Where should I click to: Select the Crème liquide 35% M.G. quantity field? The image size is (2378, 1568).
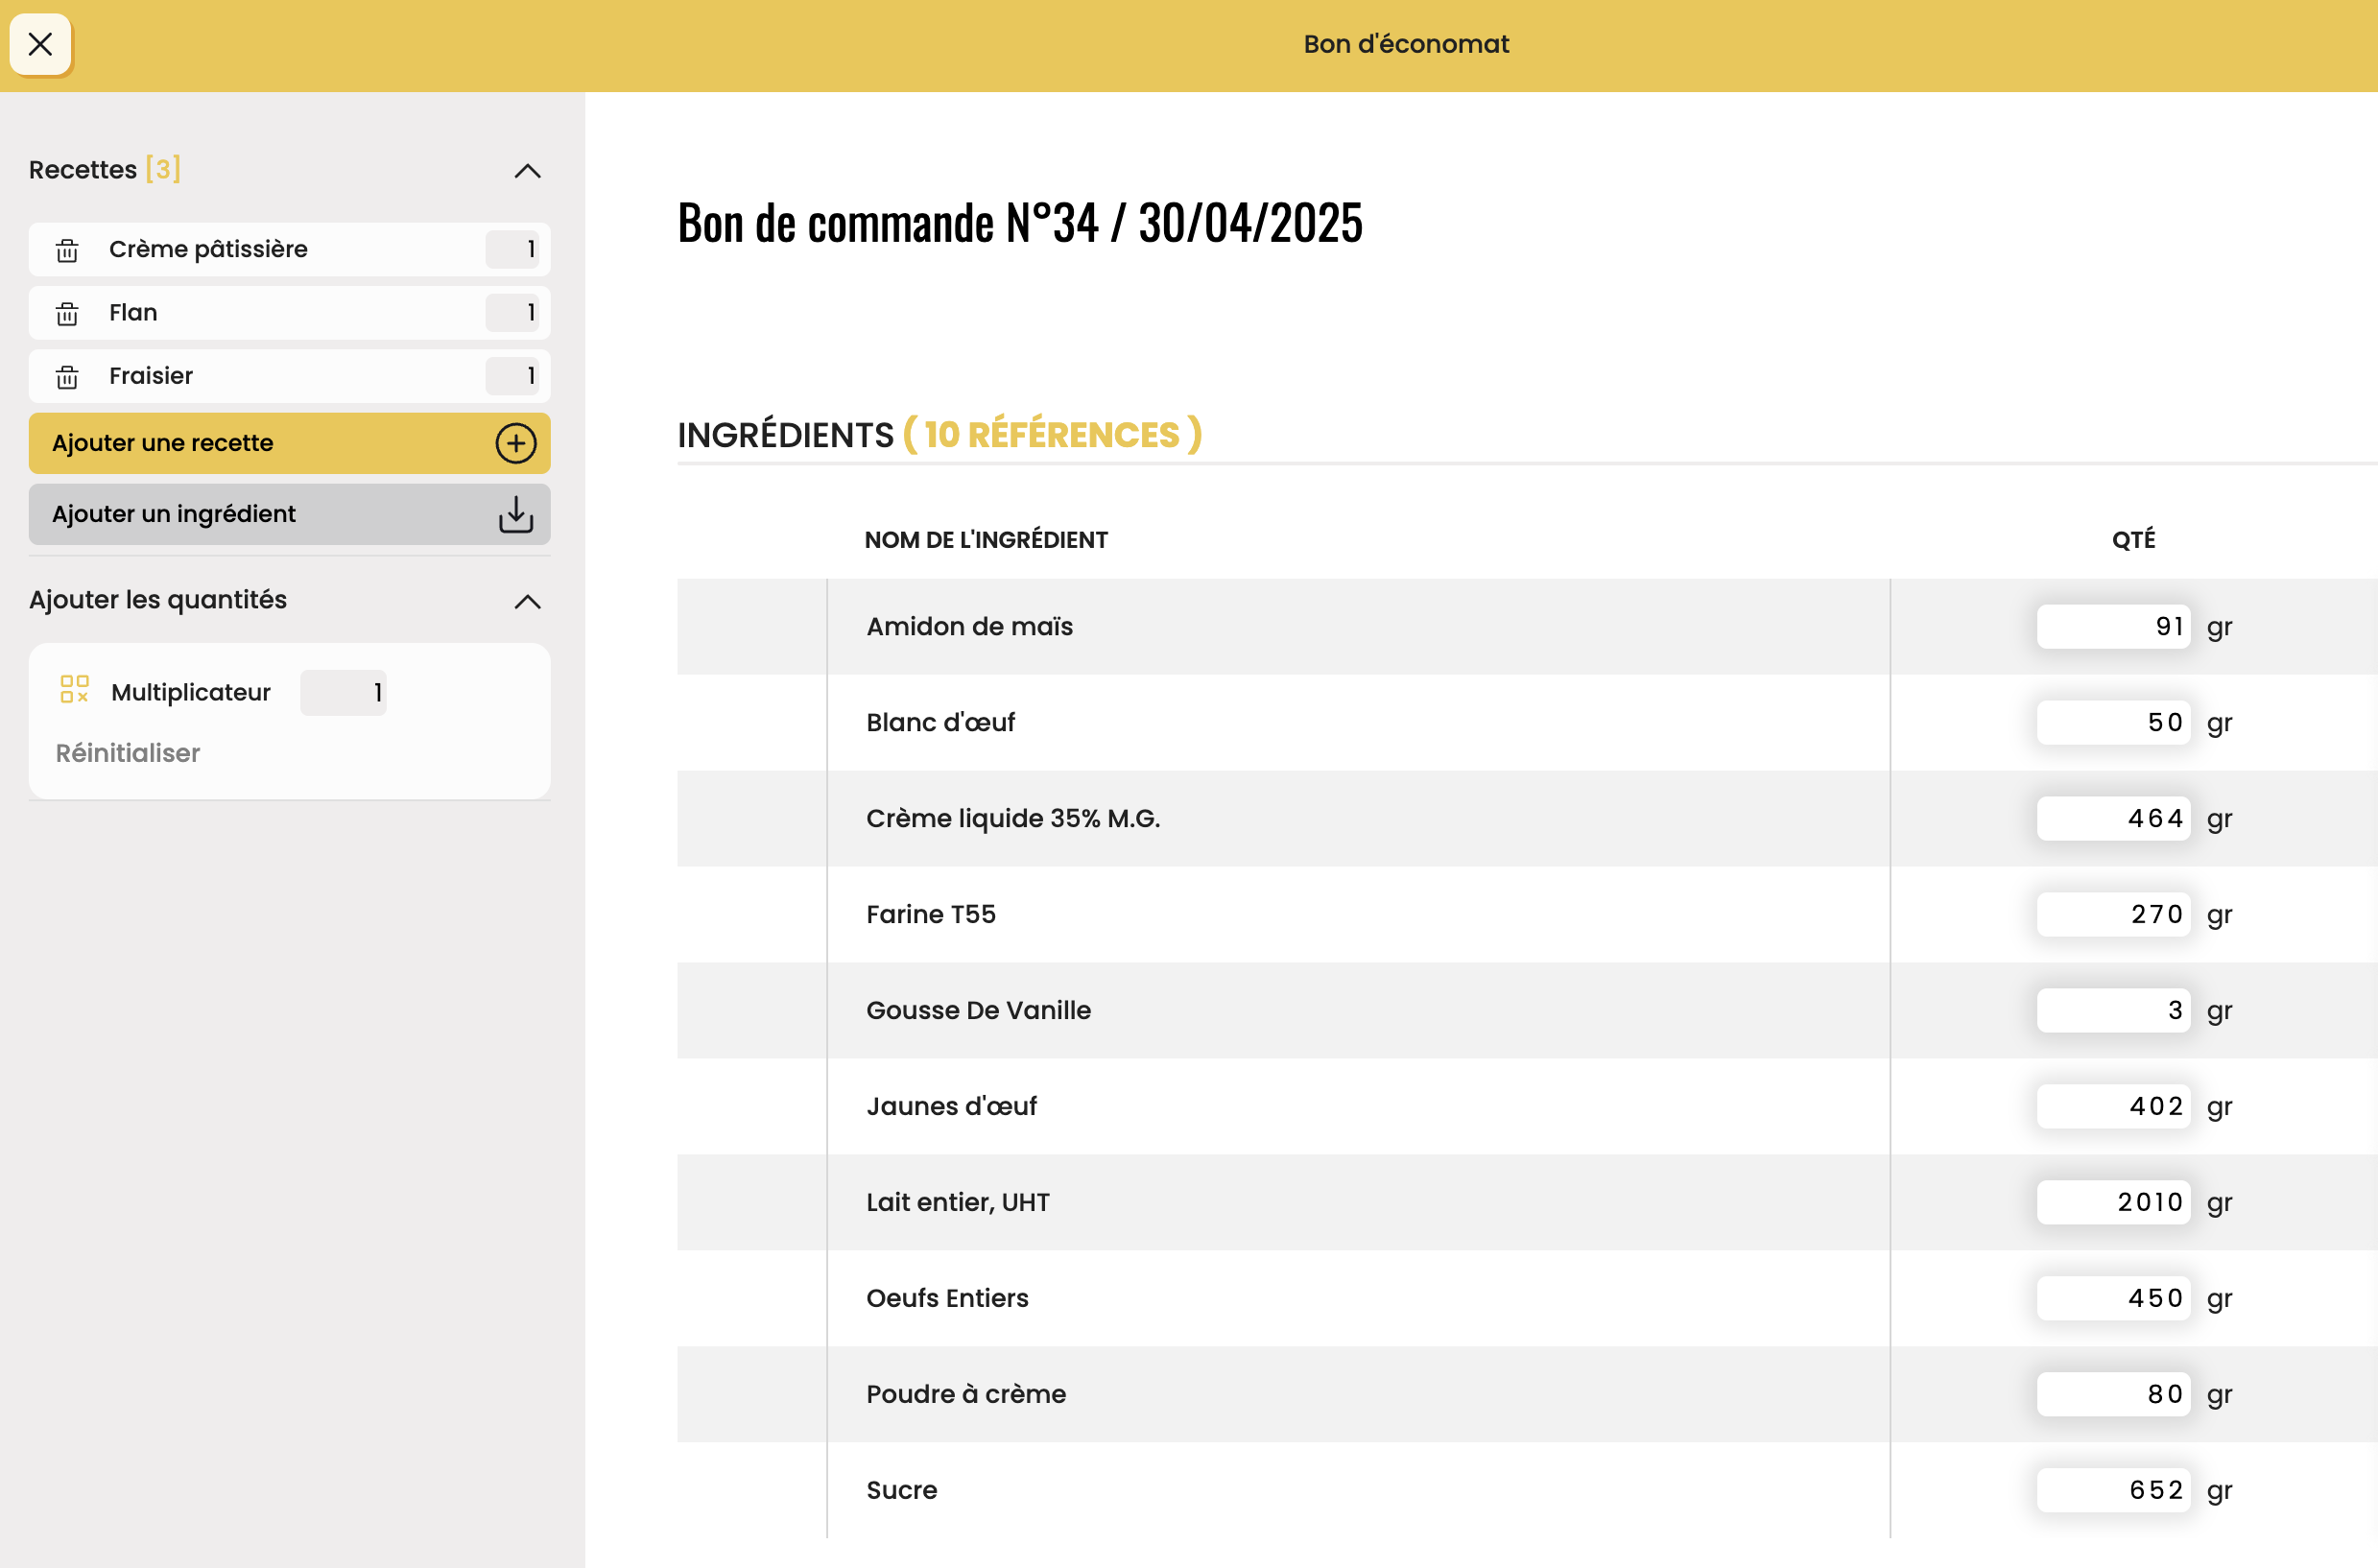pyautogui.click(x=2114, y=818)
